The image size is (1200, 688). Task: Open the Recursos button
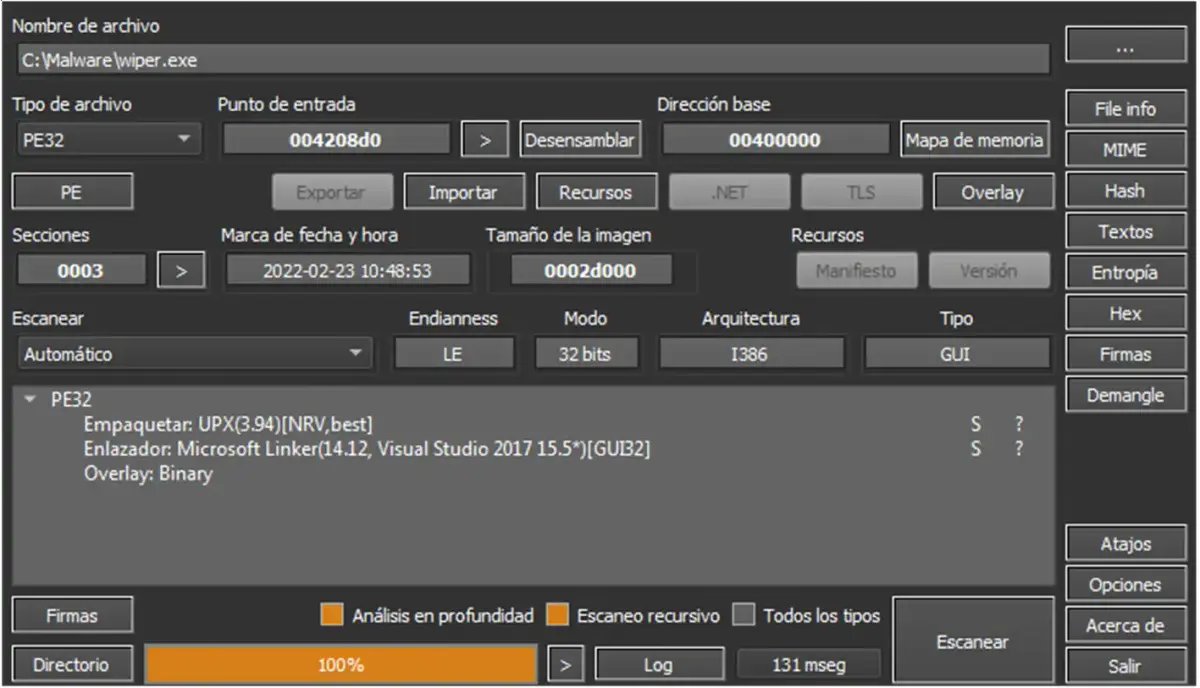pos(595,192)
